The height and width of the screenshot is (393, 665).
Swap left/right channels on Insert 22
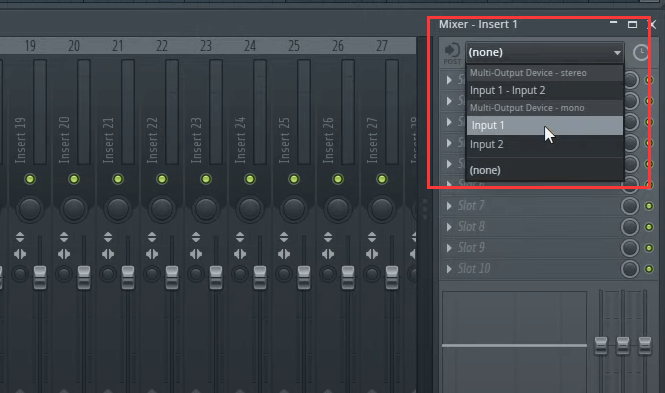point(152,254)
